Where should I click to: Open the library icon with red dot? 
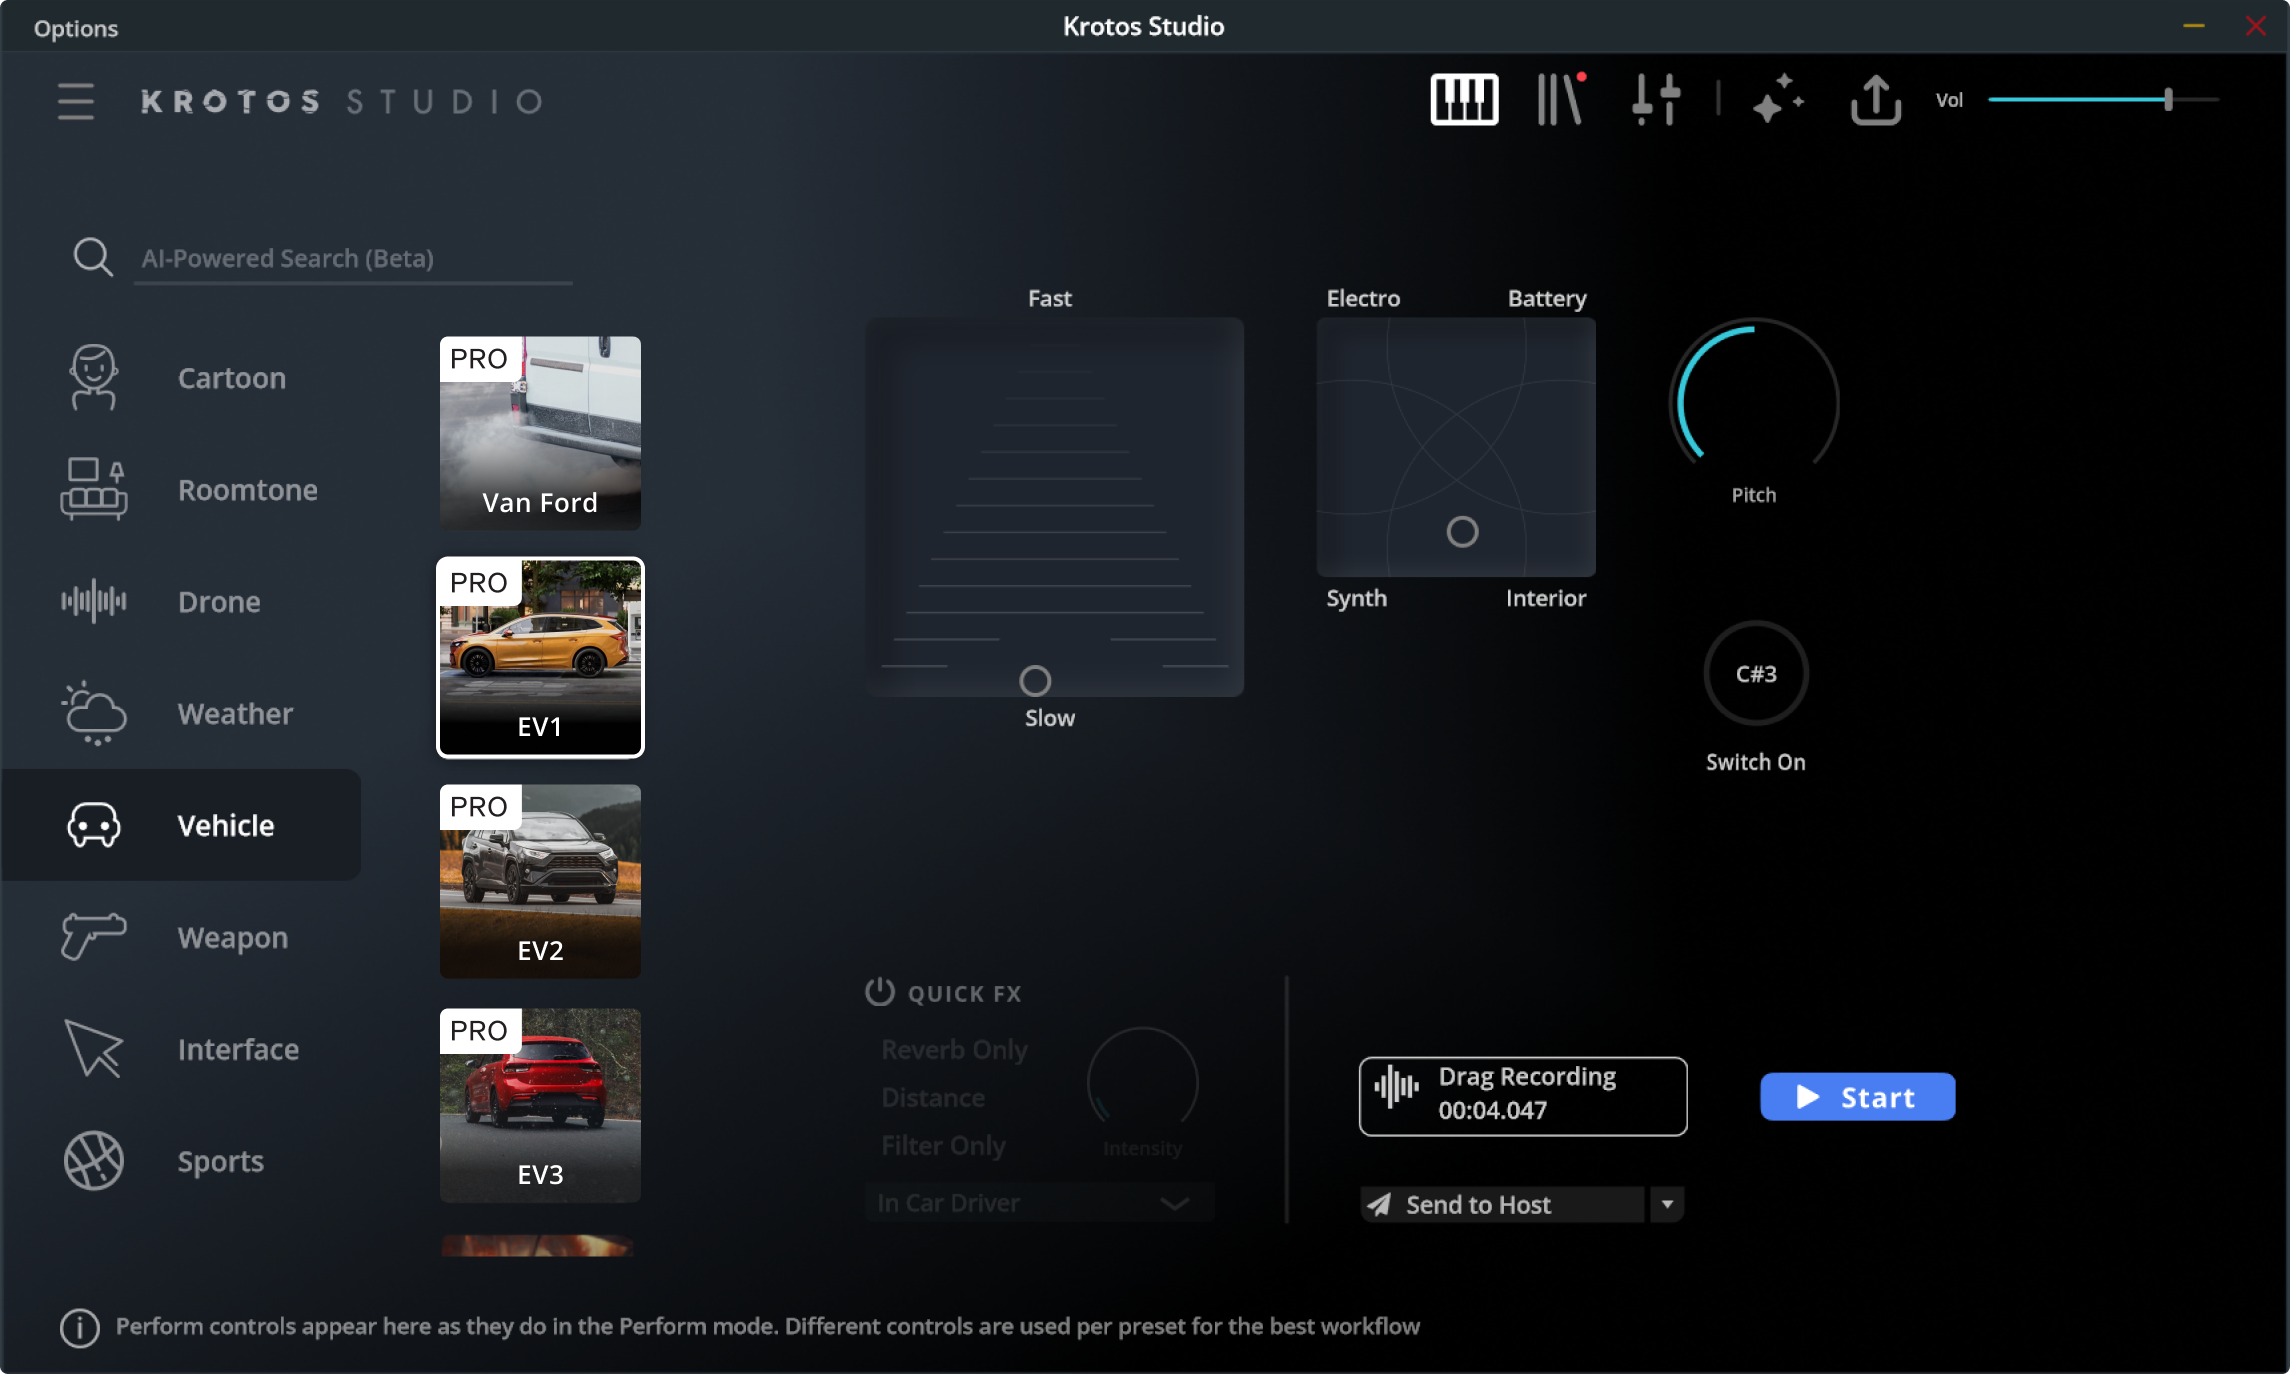click(1561, 99)
